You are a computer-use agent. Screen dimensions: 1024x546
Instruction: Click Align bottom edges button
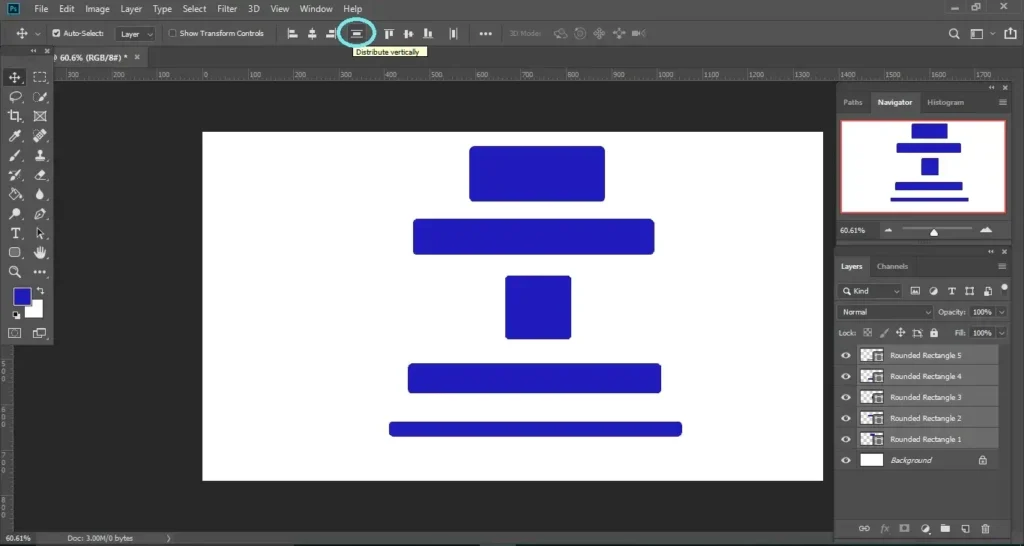[x=428, y=33]
